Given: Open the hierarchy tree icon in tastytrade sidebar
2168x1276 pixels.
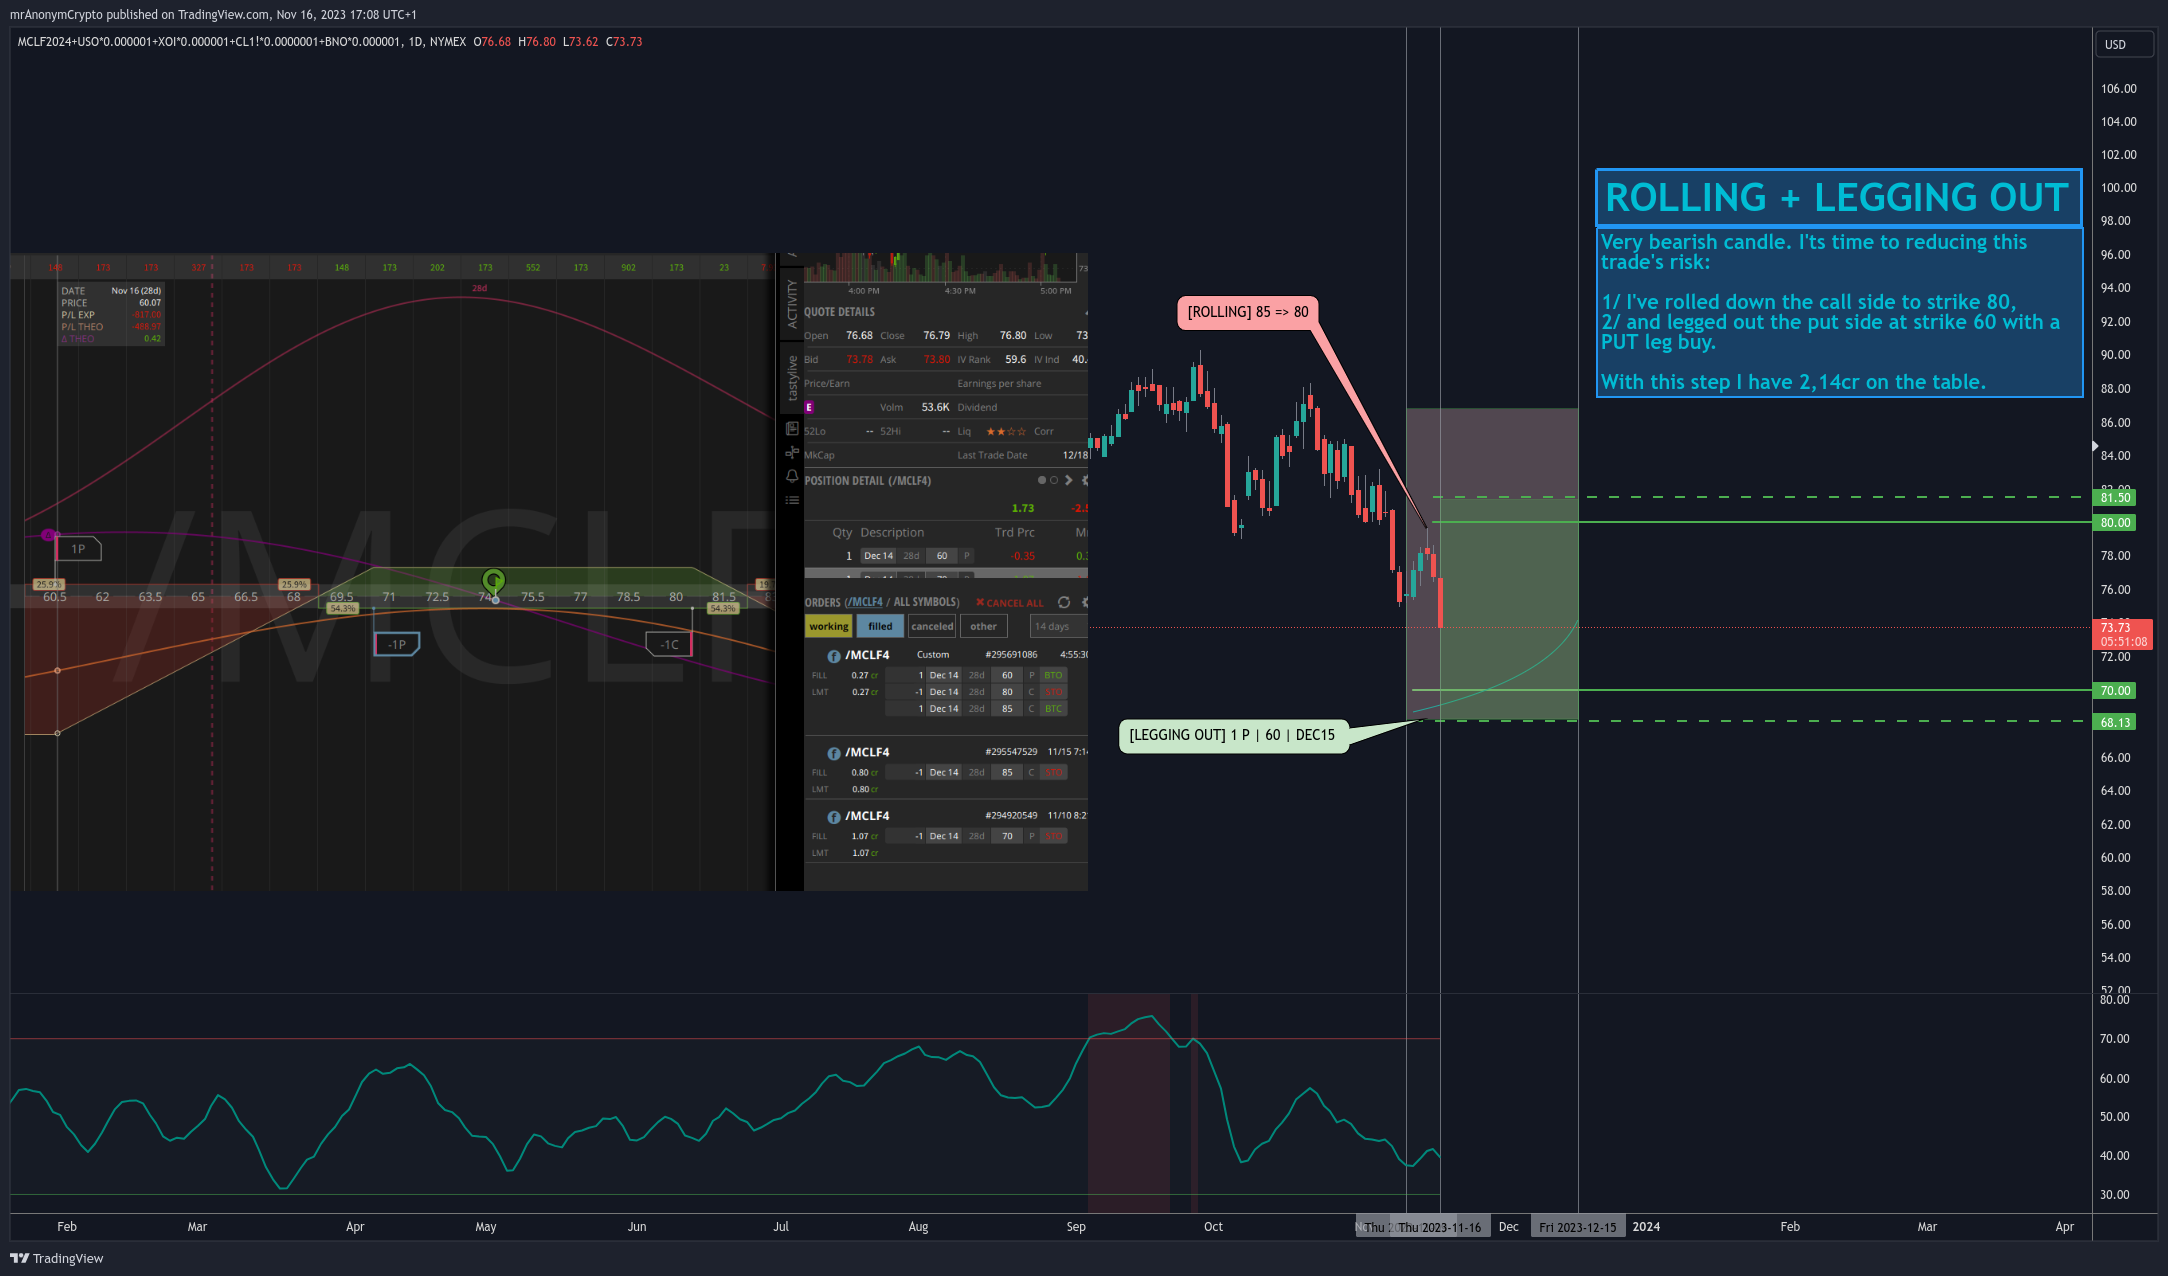Looking at the screenshot, I should [792, 453].
